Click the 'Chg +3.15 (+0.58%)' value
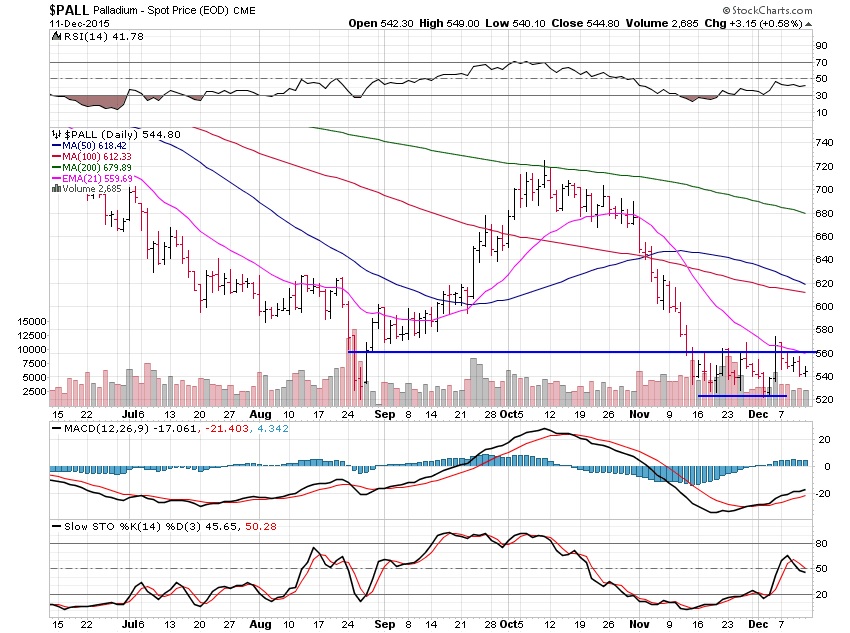This screenshot has width=850, height=633. click(x=754, y=23)
